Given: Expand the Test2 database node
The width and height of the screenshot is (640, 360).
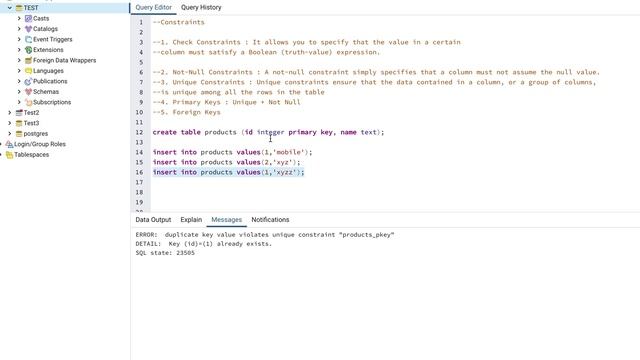Looking at the screenshot, I should (x=9, y=113).
